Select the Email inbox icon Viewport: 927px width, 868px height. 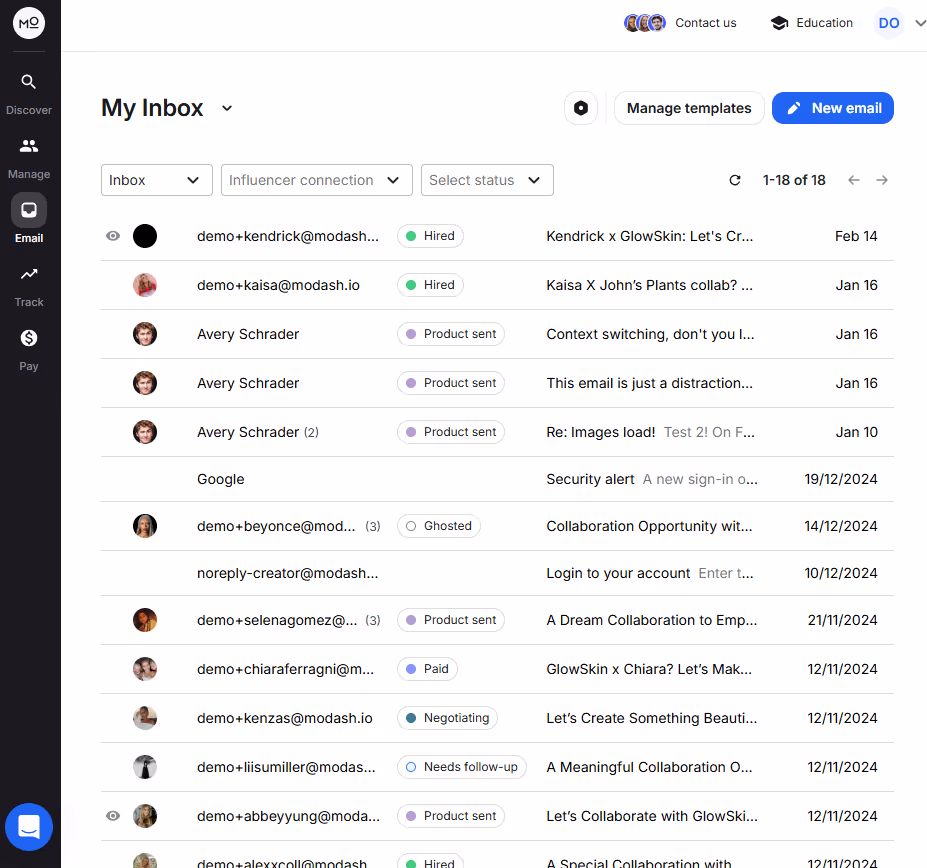pyautogui.click(x=29, y=210)
